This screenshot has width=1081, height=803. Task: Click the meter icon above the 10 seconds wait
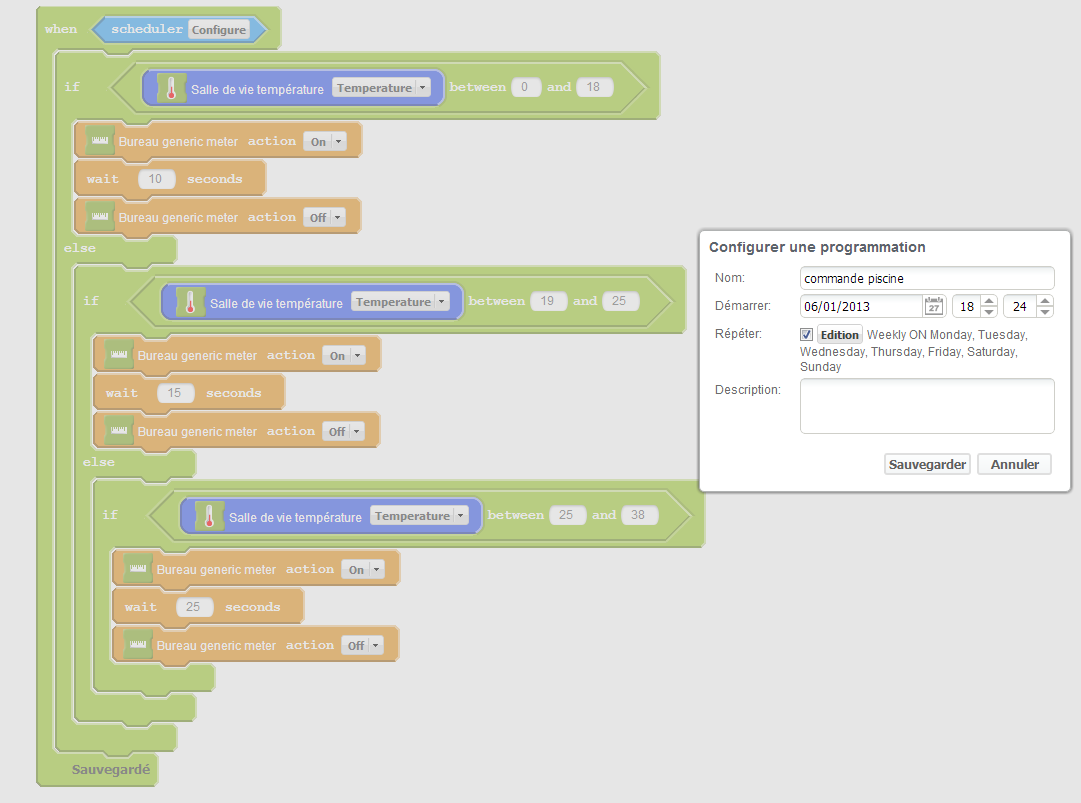pos(99,141)
